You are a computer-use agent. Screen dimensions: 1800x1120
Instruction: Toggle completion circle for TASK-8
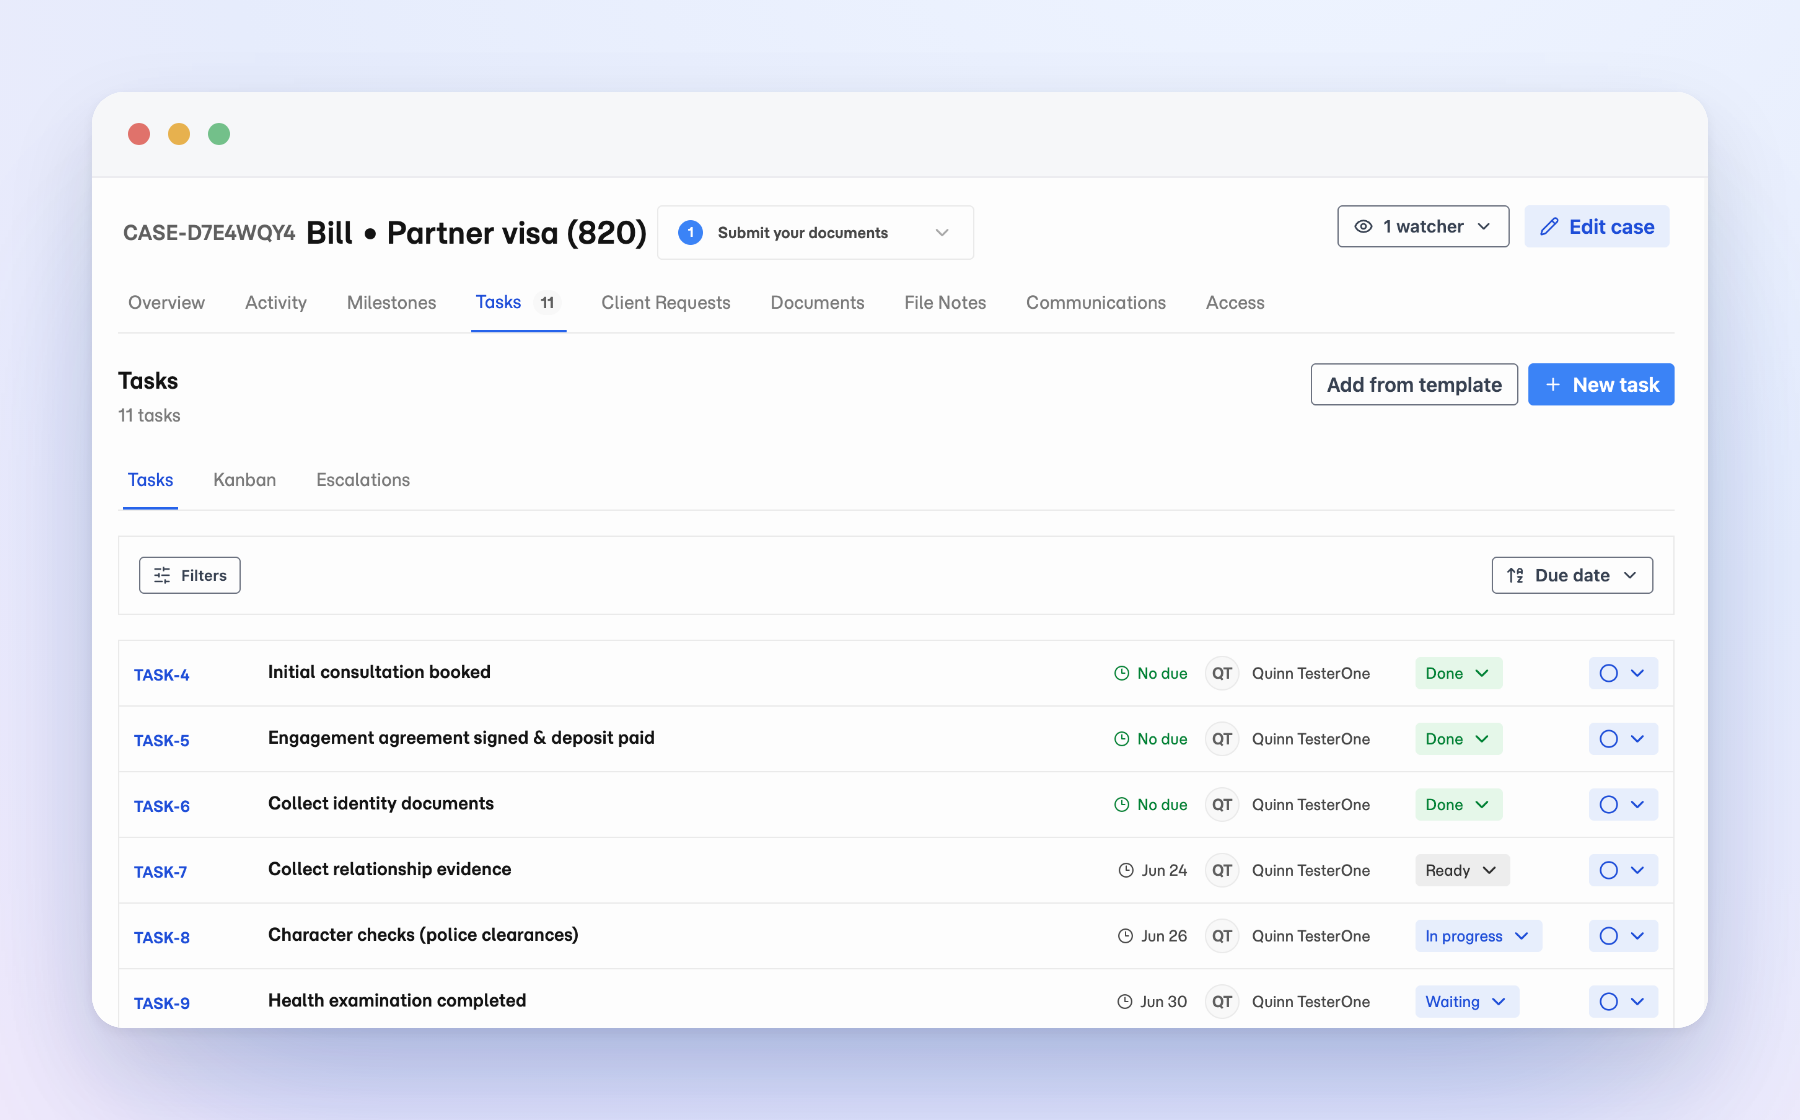(1609, 937)
